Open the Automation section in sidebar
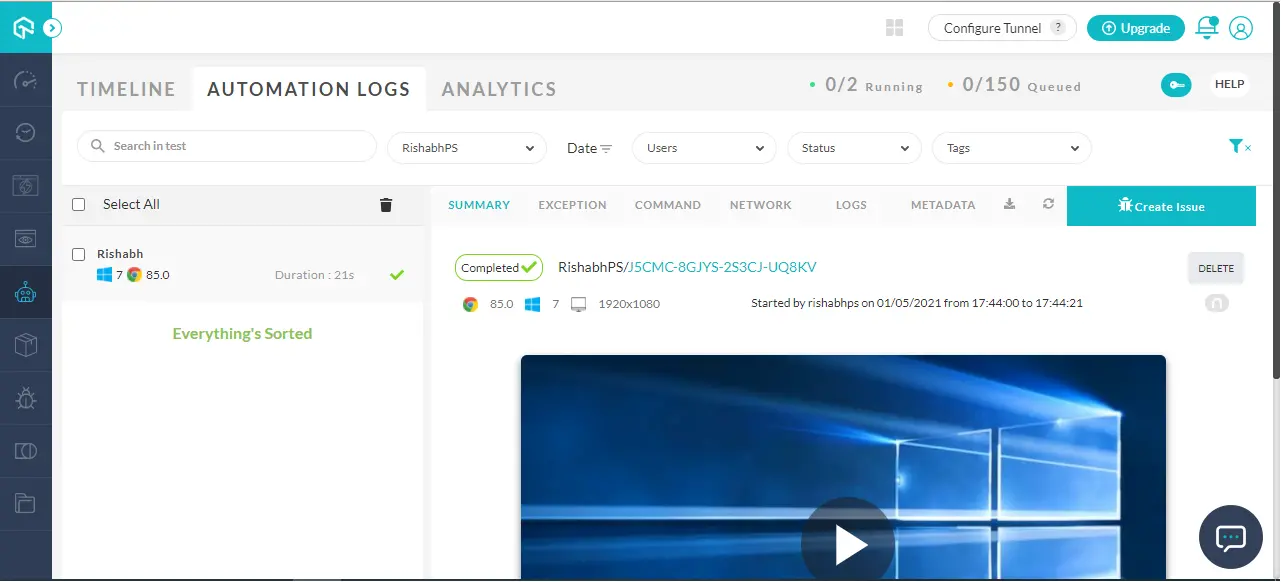 [x=25, y=292]
